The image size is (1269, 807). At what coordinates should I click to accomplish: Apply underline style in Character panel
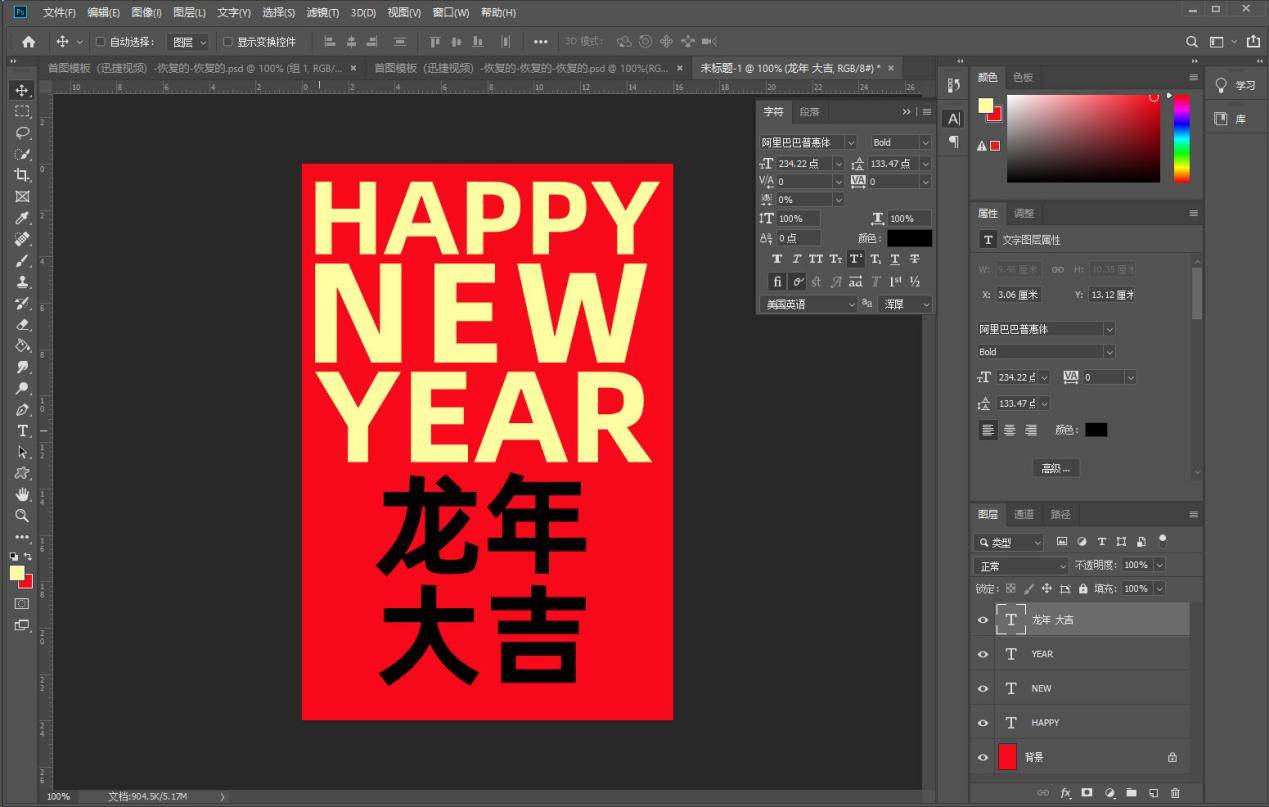pyautogui.click(x=895, y=259)
